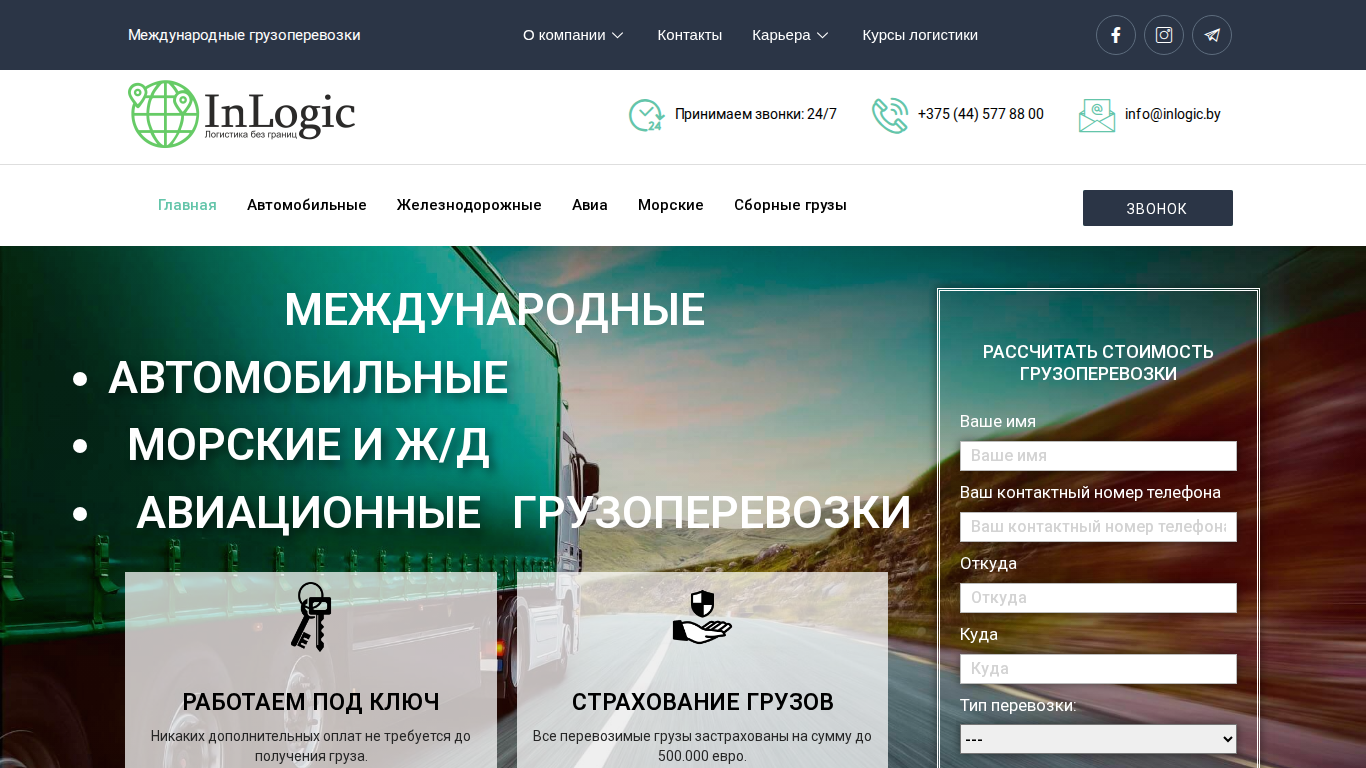
Task: Open the Telegram social icon
Action: coord(1212,35)
